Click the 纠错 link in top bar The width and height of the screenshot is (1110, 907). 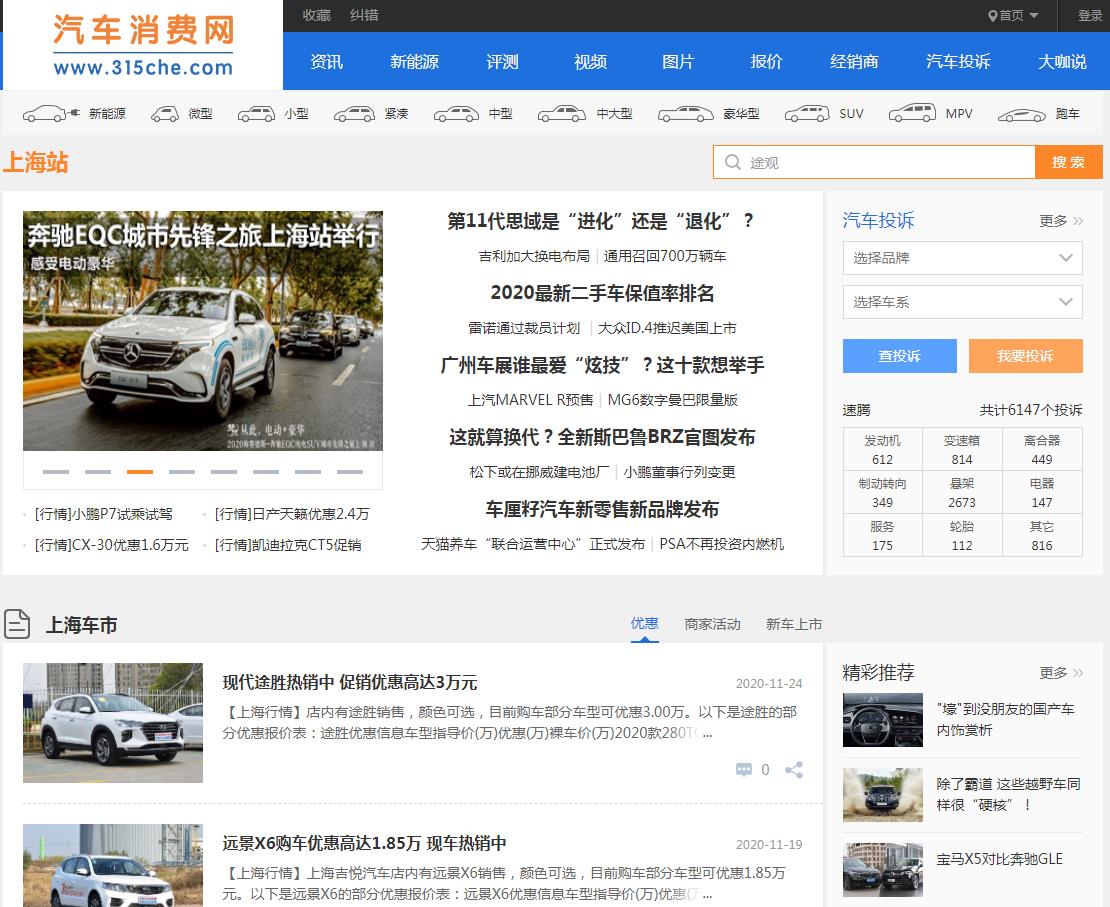point(365,15)
